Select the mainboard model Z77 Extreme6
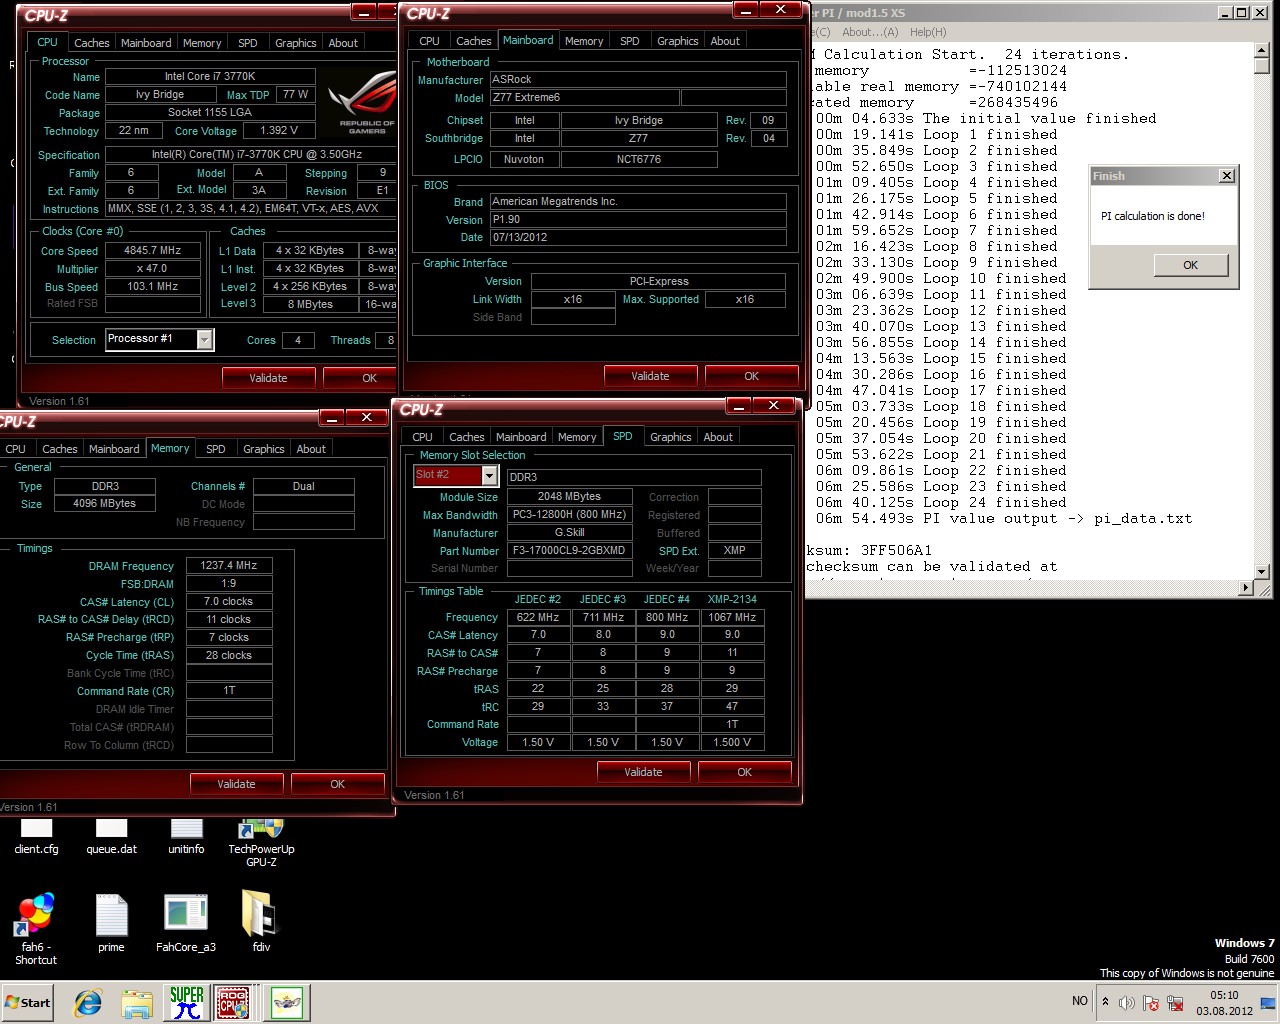Viewport: 1280px width, 1024px height. click(x=584, y=98)
